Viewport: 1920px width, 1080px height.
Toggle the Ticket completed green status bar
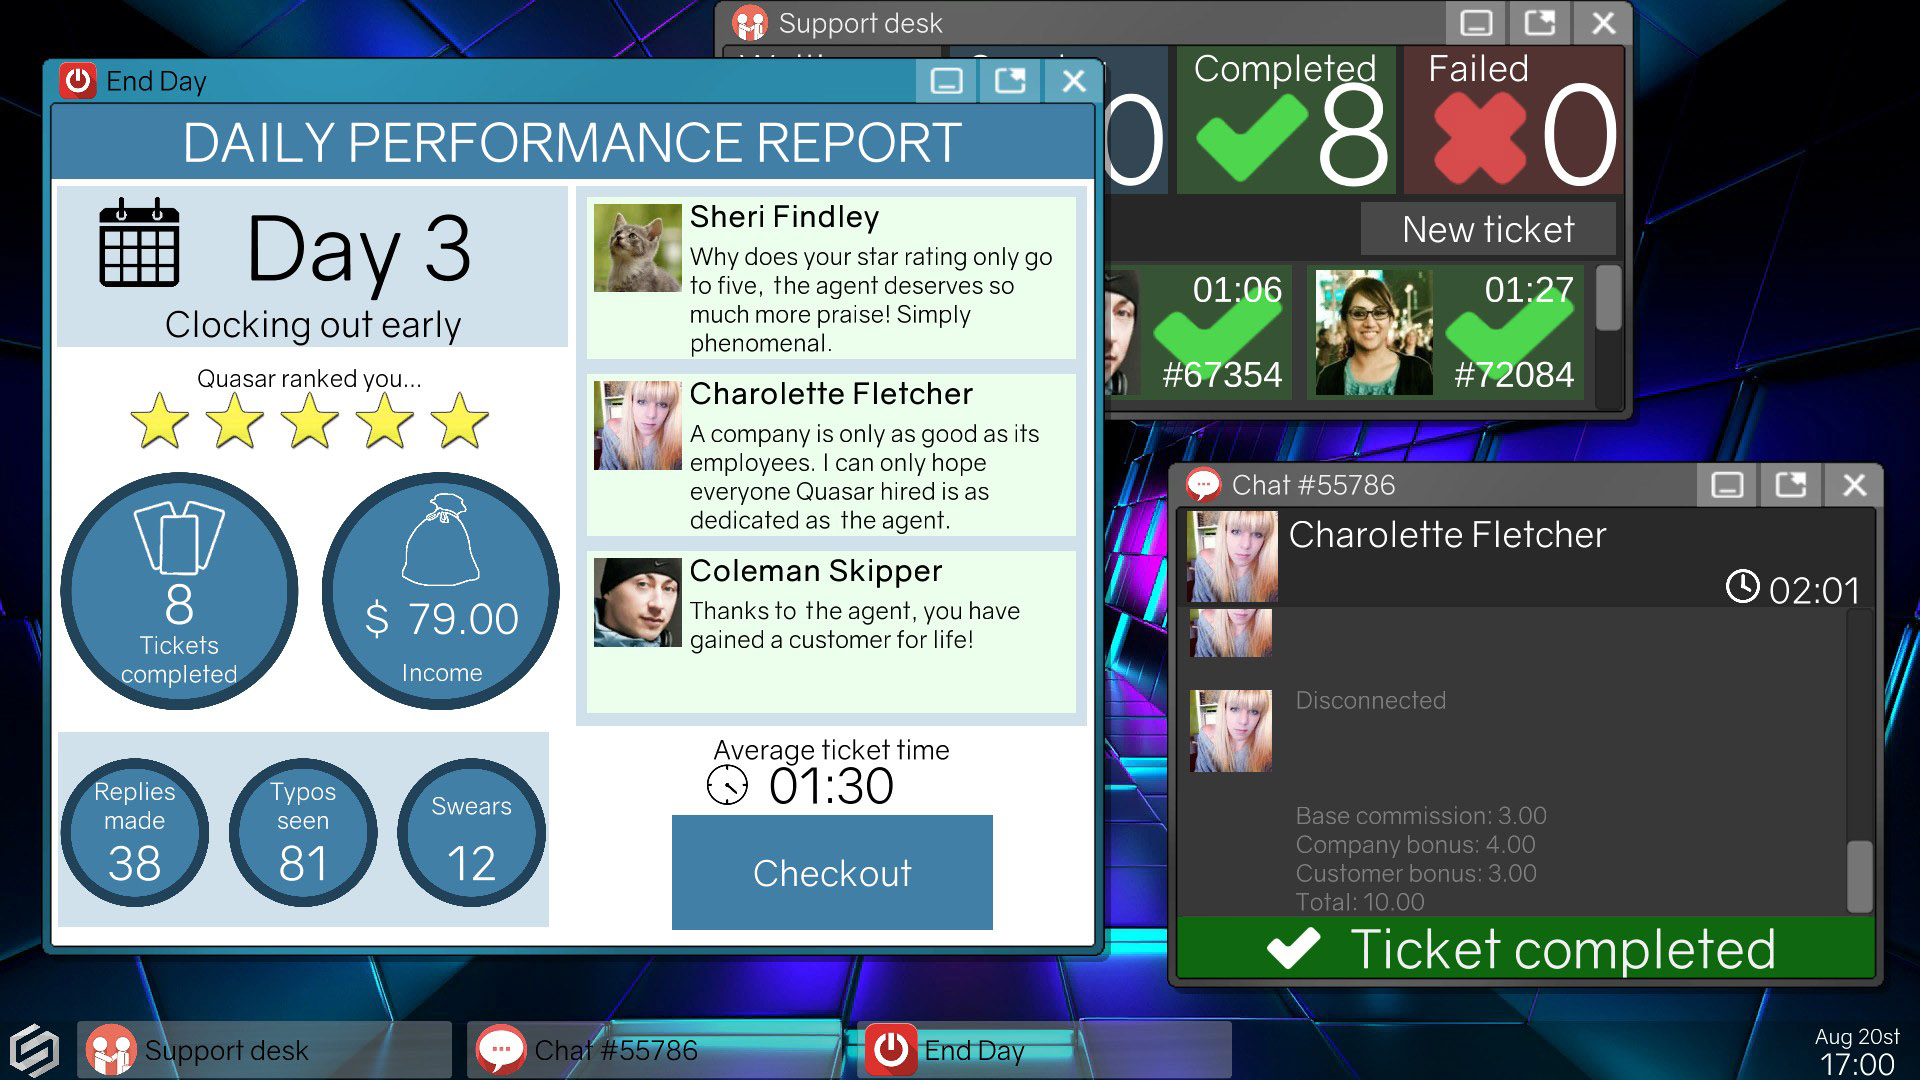[1530, 949]
